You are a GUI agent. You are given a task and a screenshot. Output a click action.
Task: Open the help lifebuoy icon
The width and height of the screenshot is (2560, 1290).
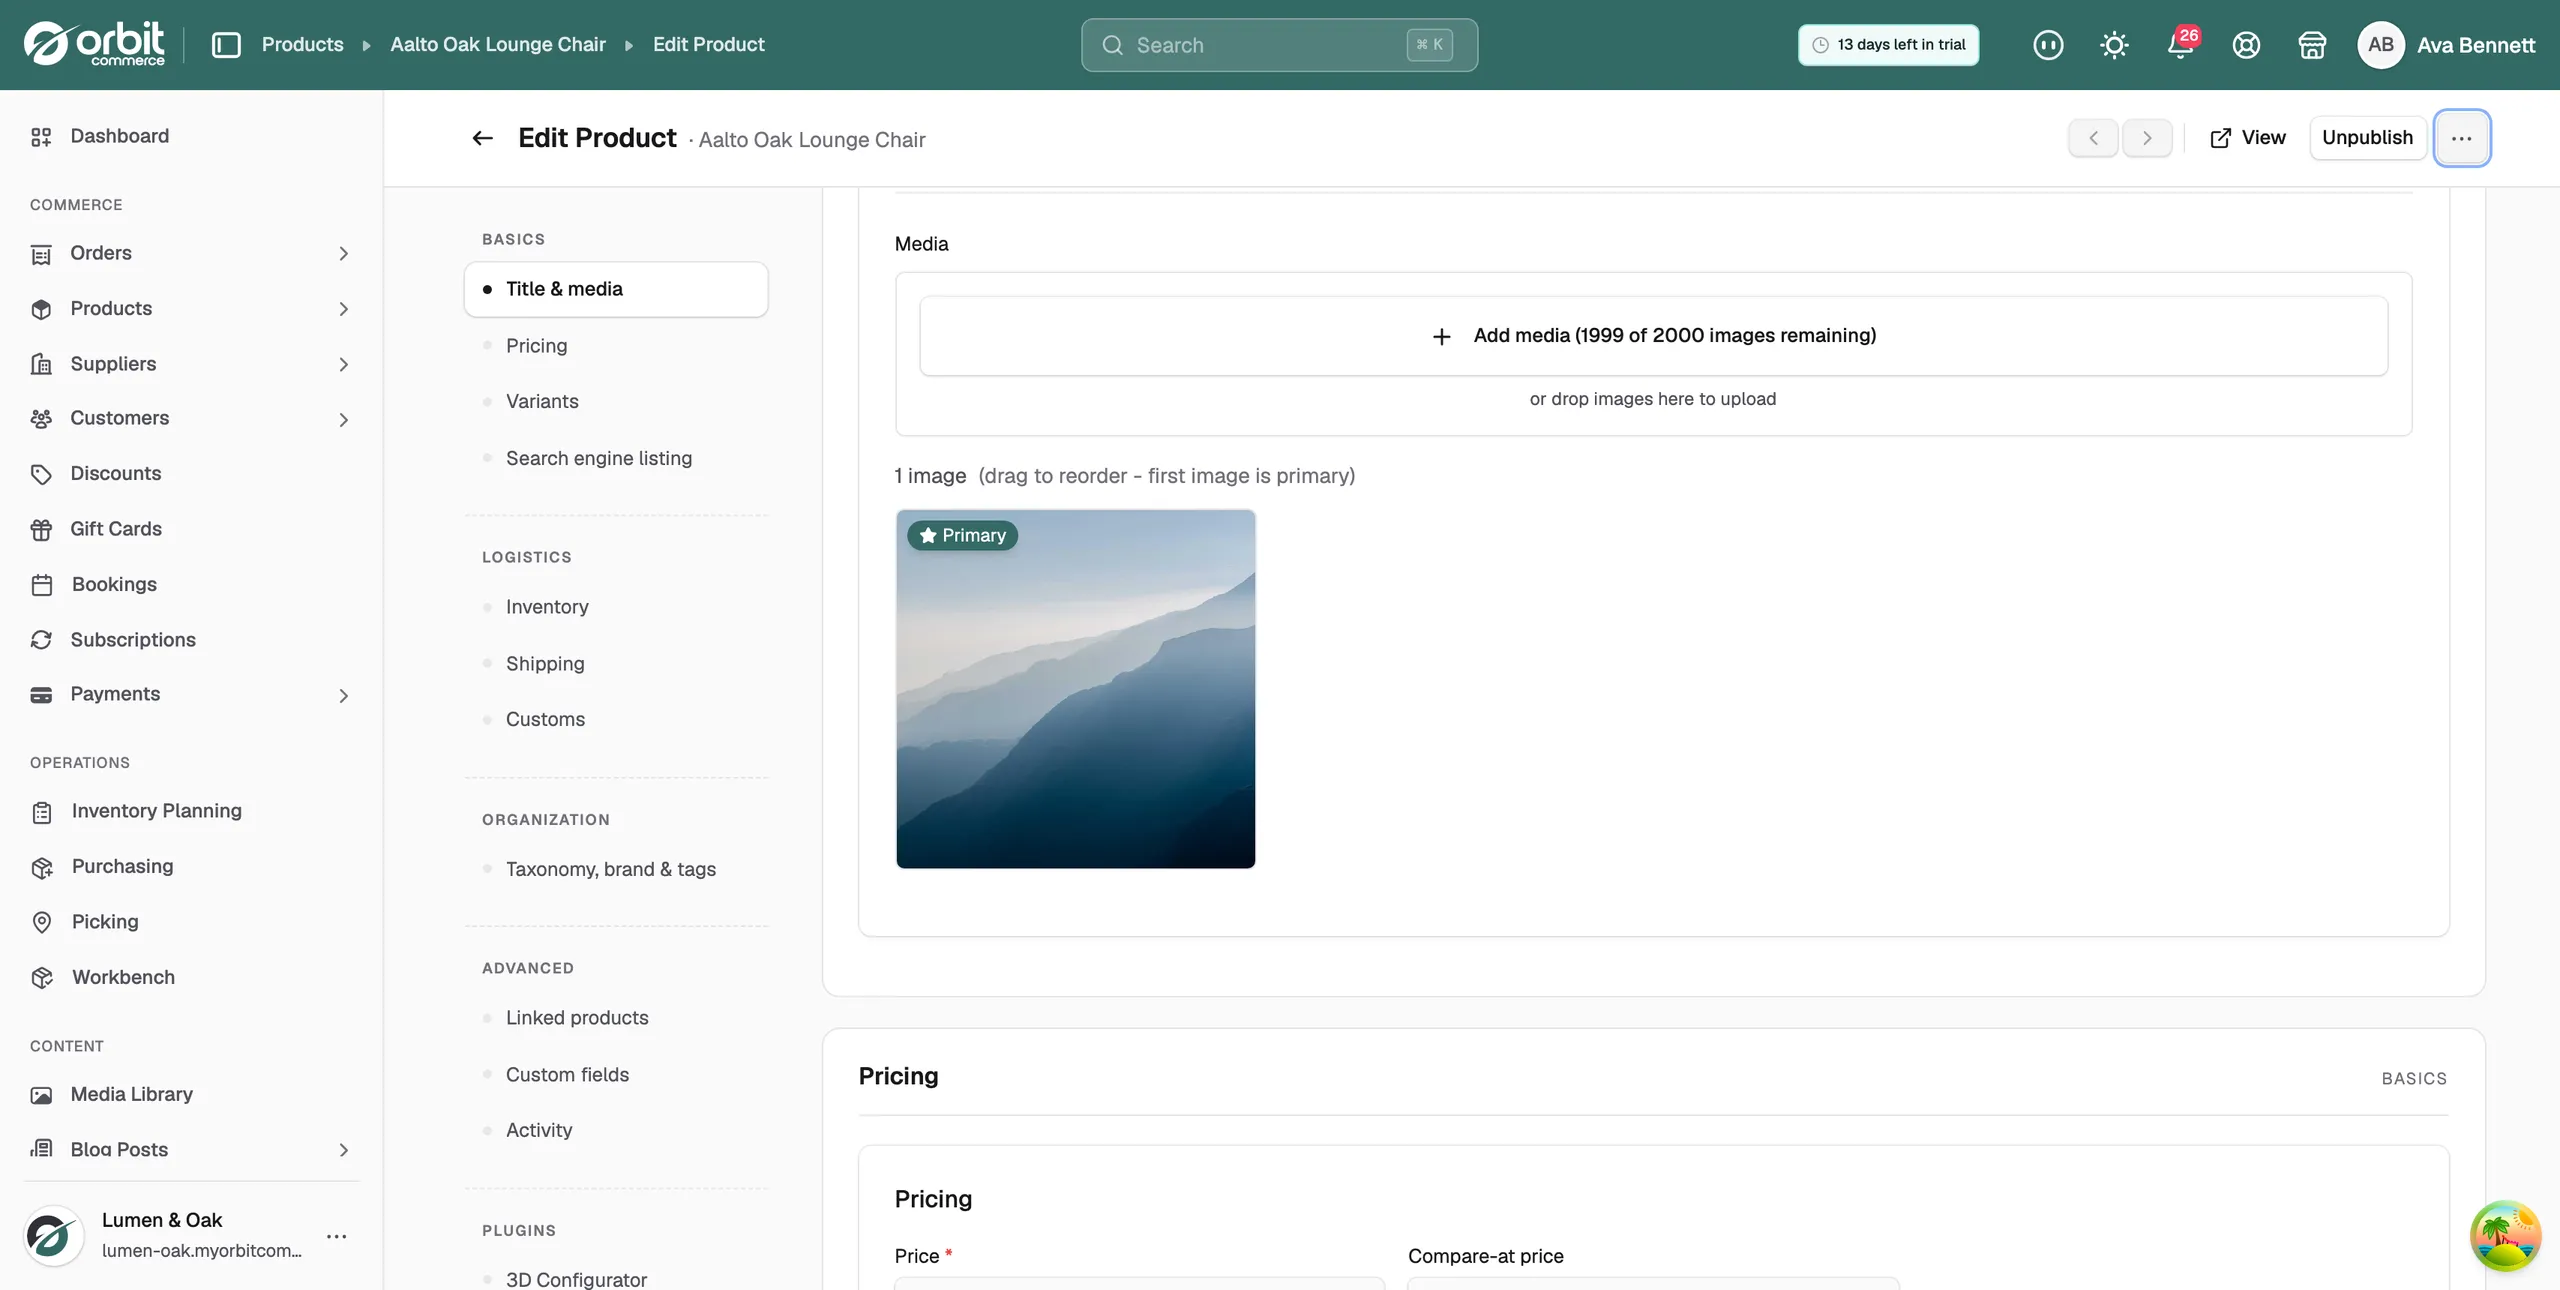[2246, 45]
